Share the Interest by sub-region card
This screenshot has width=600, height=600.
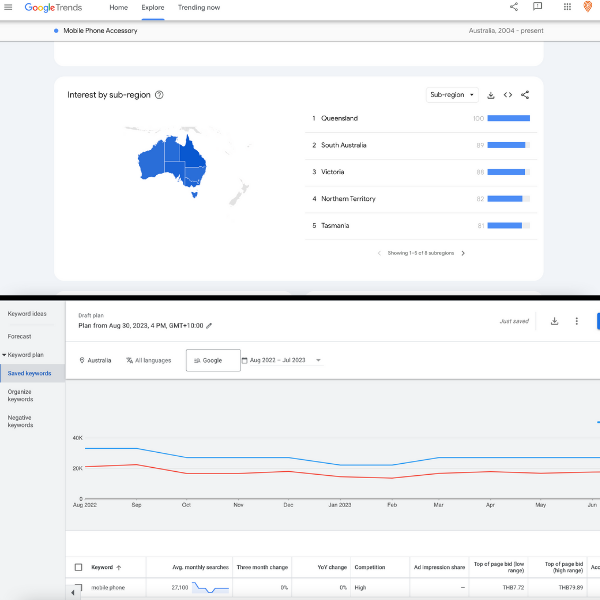[x=525, y=95]
